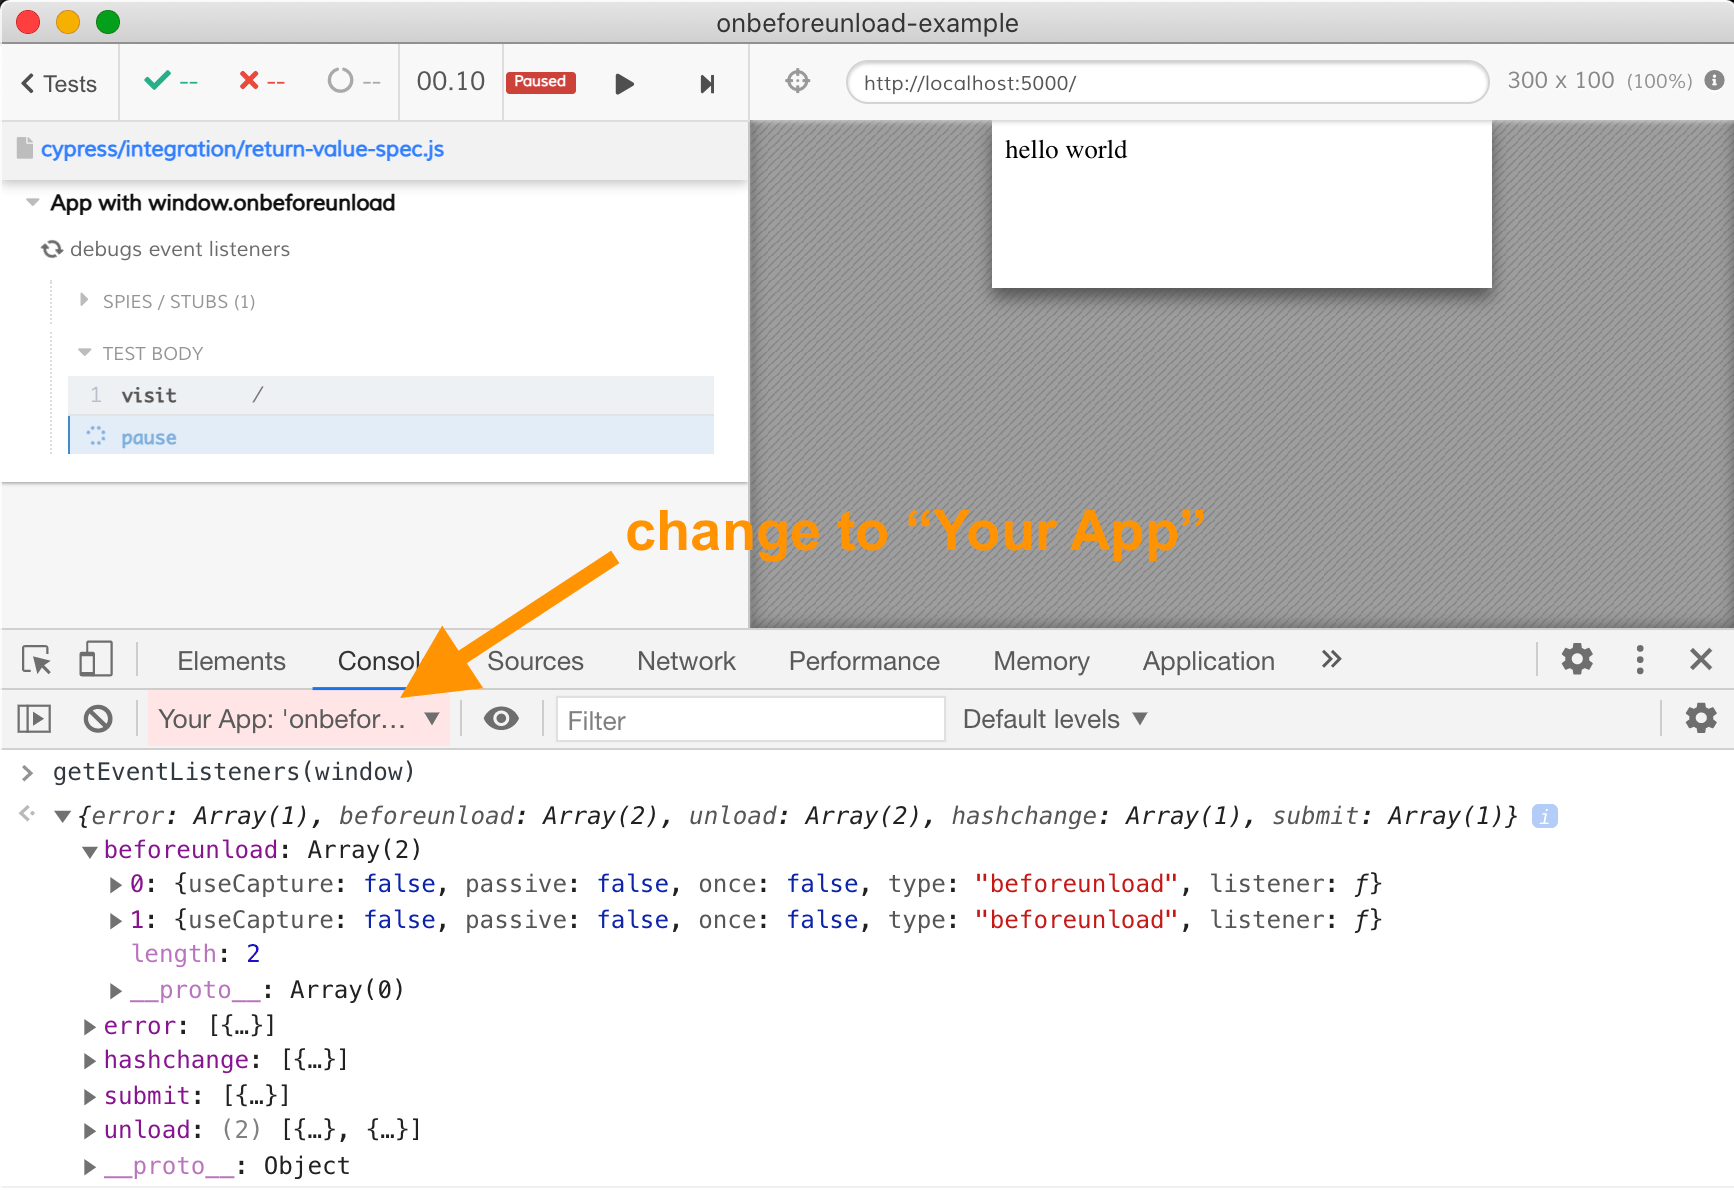1734x1190 pixels.
Task: Open the DevTools three-dot menu
Action: (x=1640, y=659)
